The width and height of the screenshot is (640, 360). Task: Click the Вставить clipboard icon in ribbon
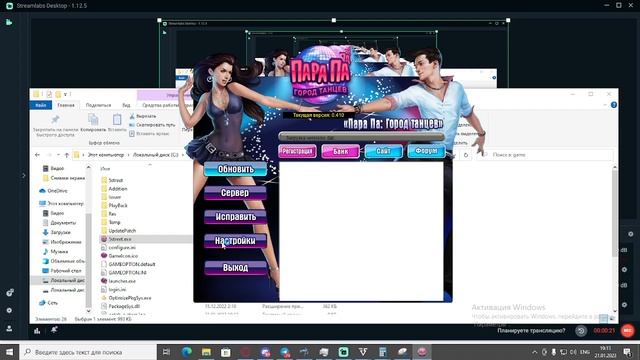(117, 120)
